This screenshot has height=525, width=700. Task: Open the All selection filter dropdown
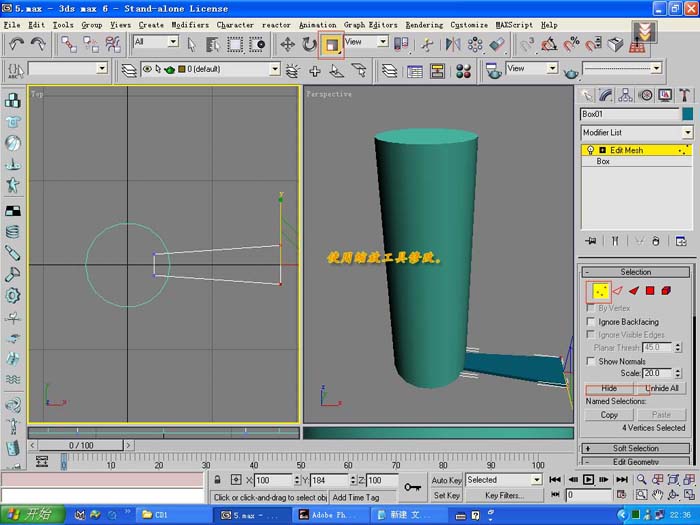tap(156, 42)
